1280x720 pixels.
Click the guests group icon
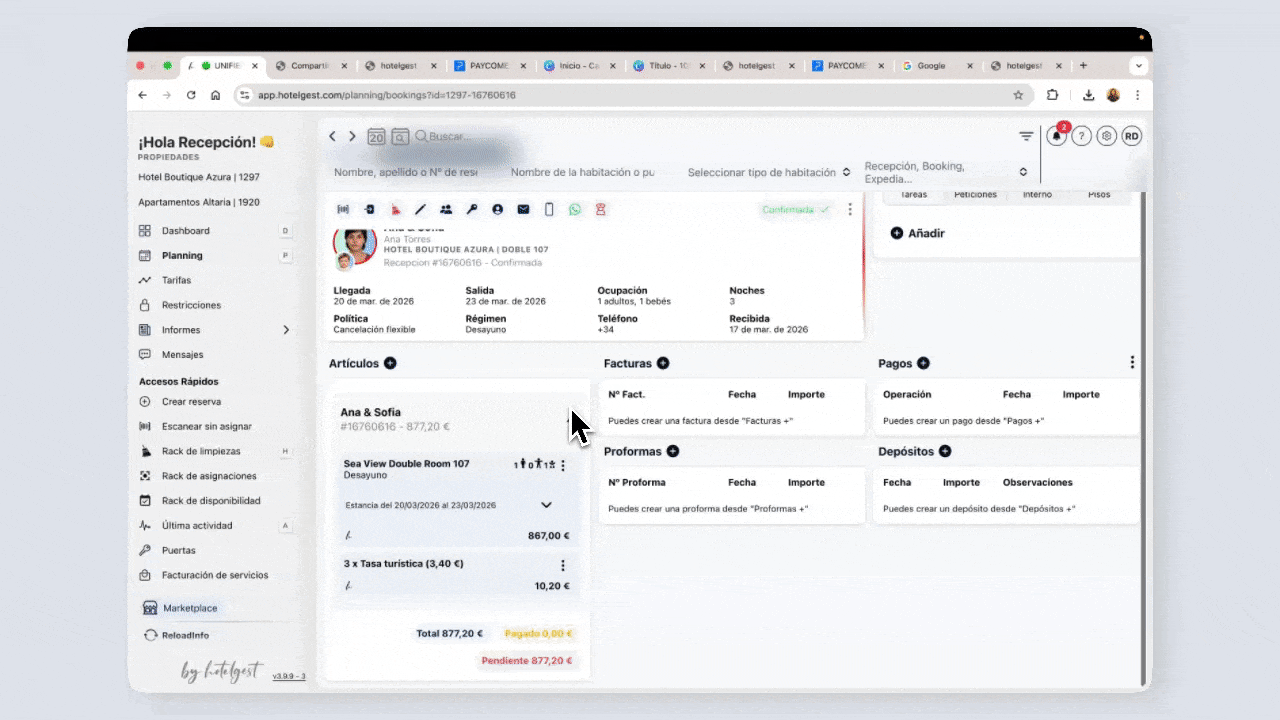coord(446,210)
